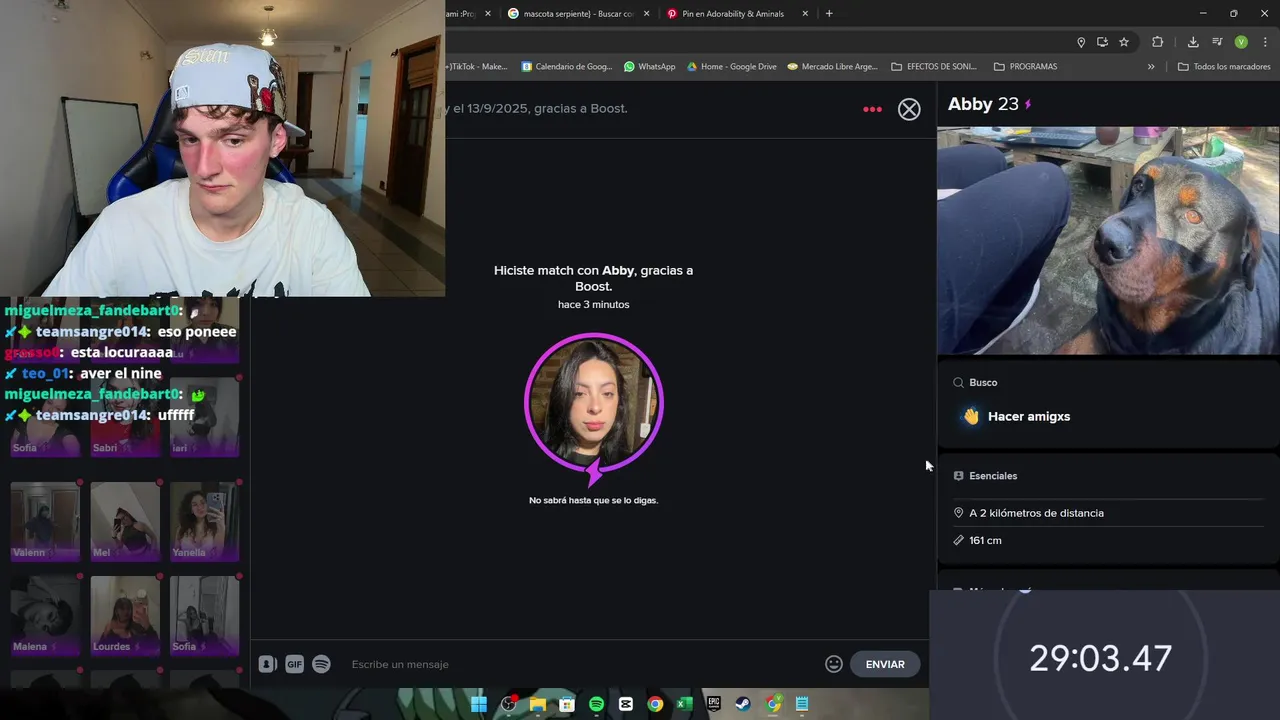Open Notepad from the taskbar
1280x720 pixels.
802,704
